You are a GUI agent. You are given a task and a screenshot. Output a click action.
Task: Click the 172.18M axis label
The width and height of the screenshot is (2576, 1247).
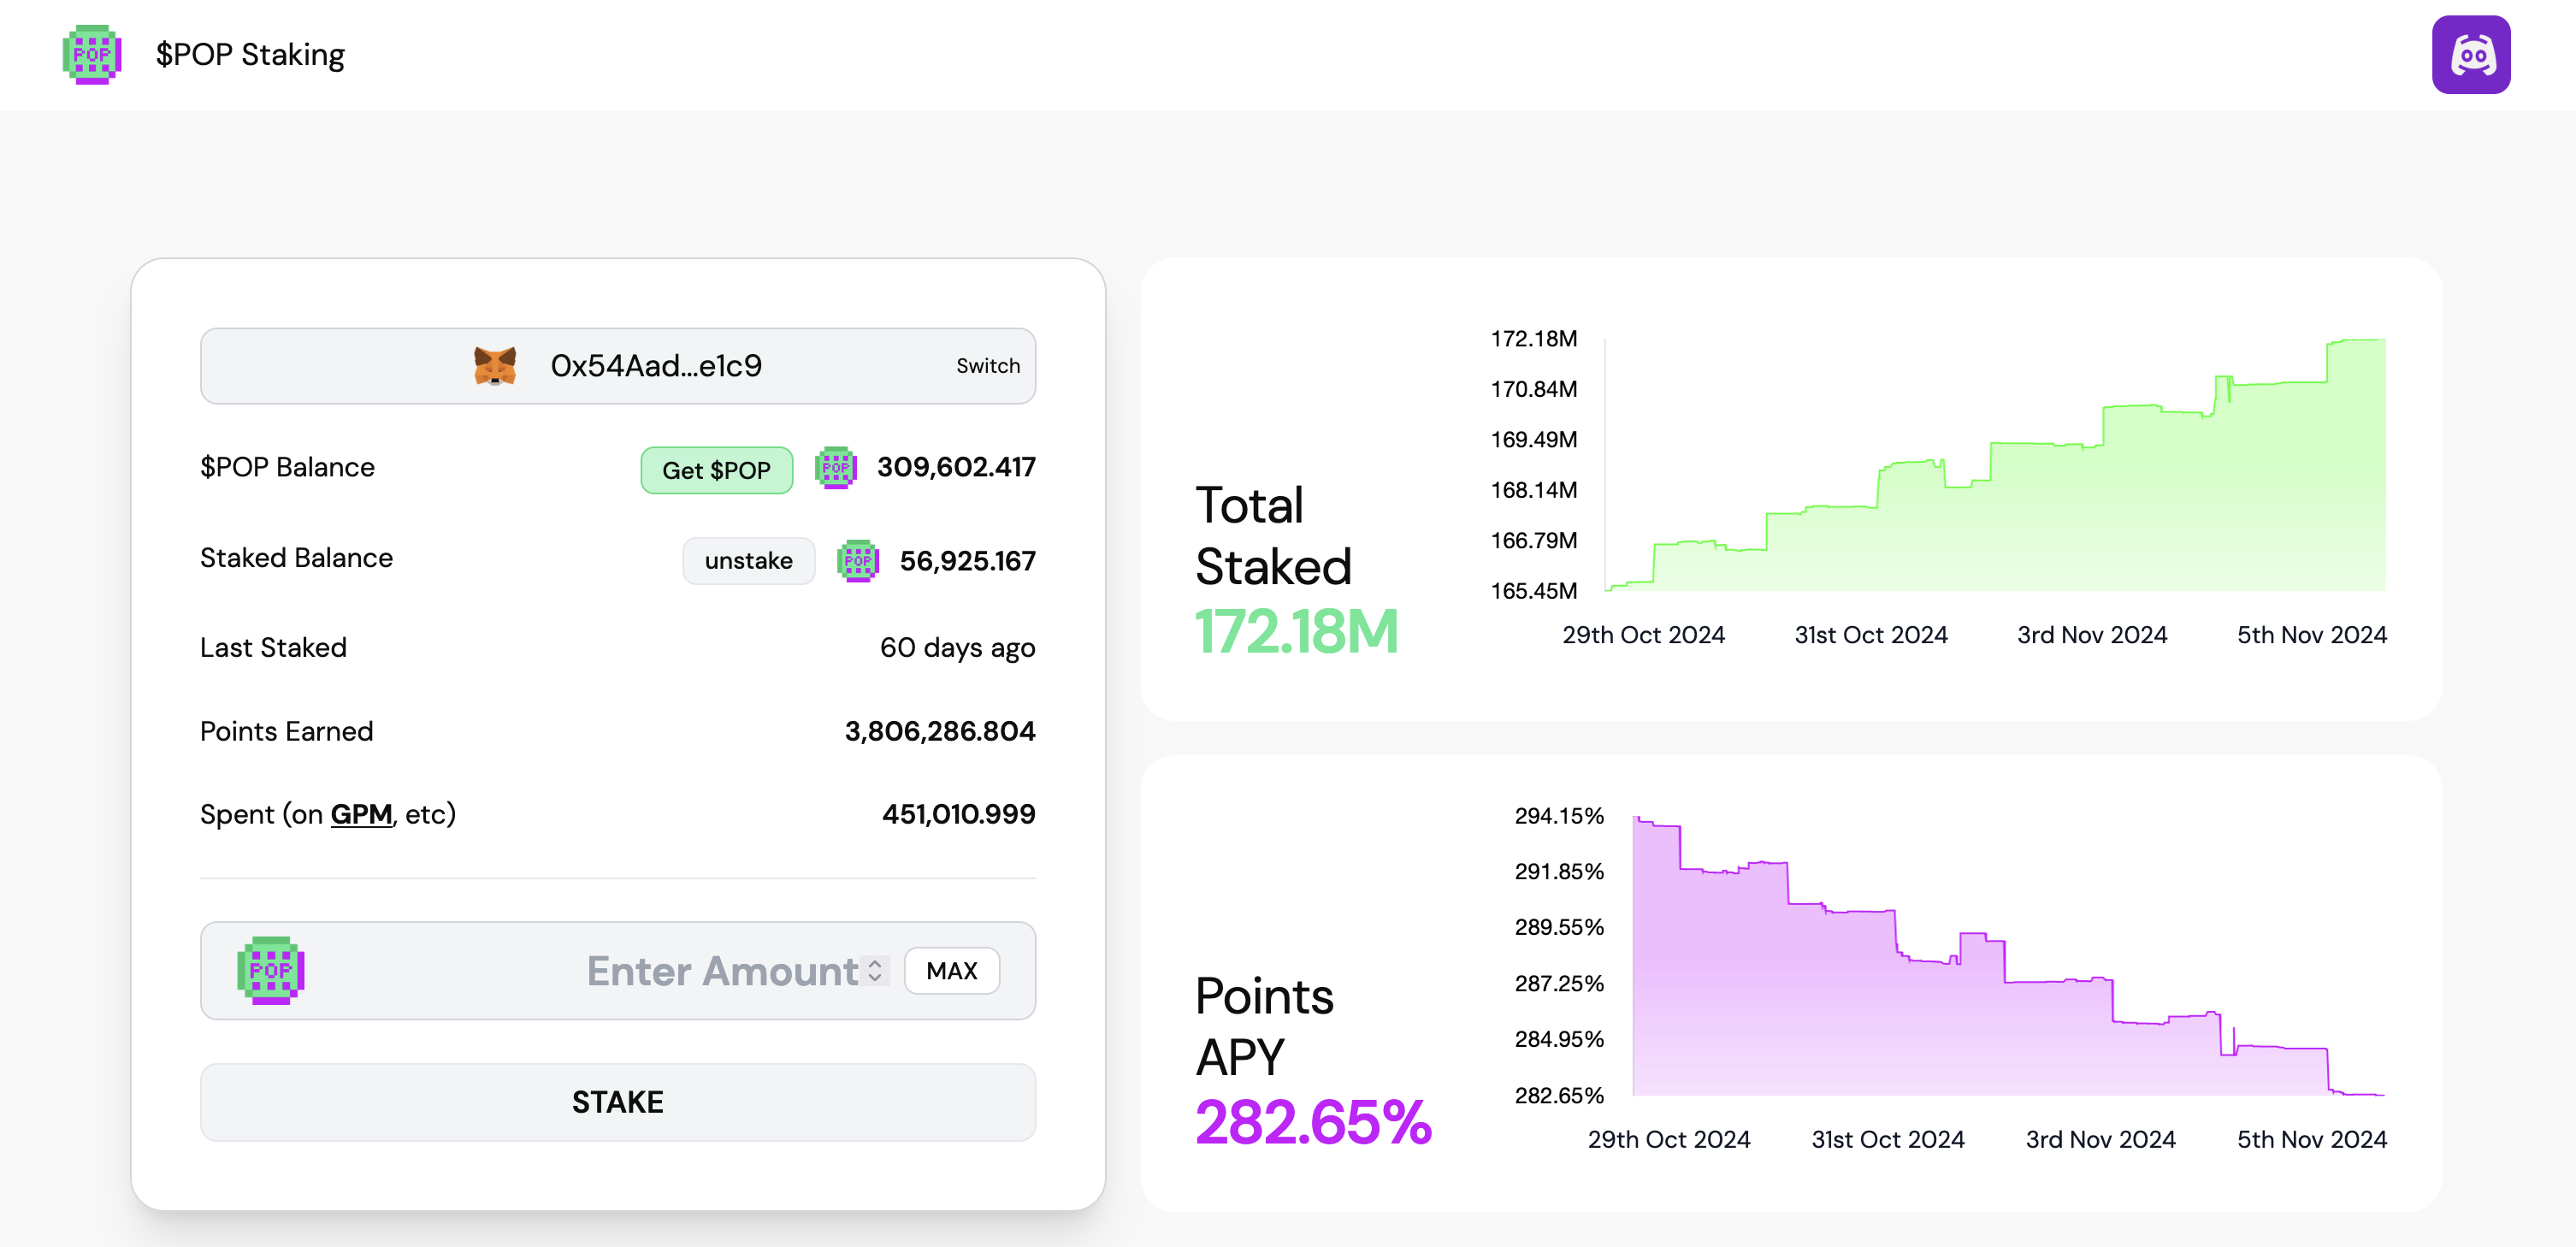(x=1533, y=339)
